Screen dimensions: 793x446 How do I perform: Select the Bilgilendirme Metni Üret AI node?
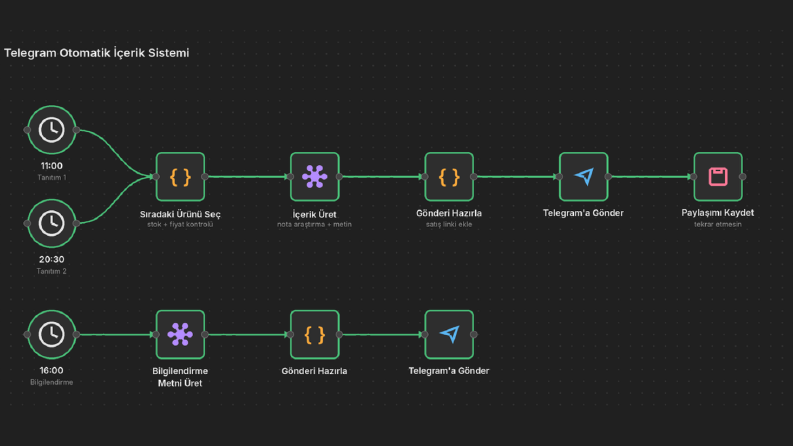[x=181, y=335]
